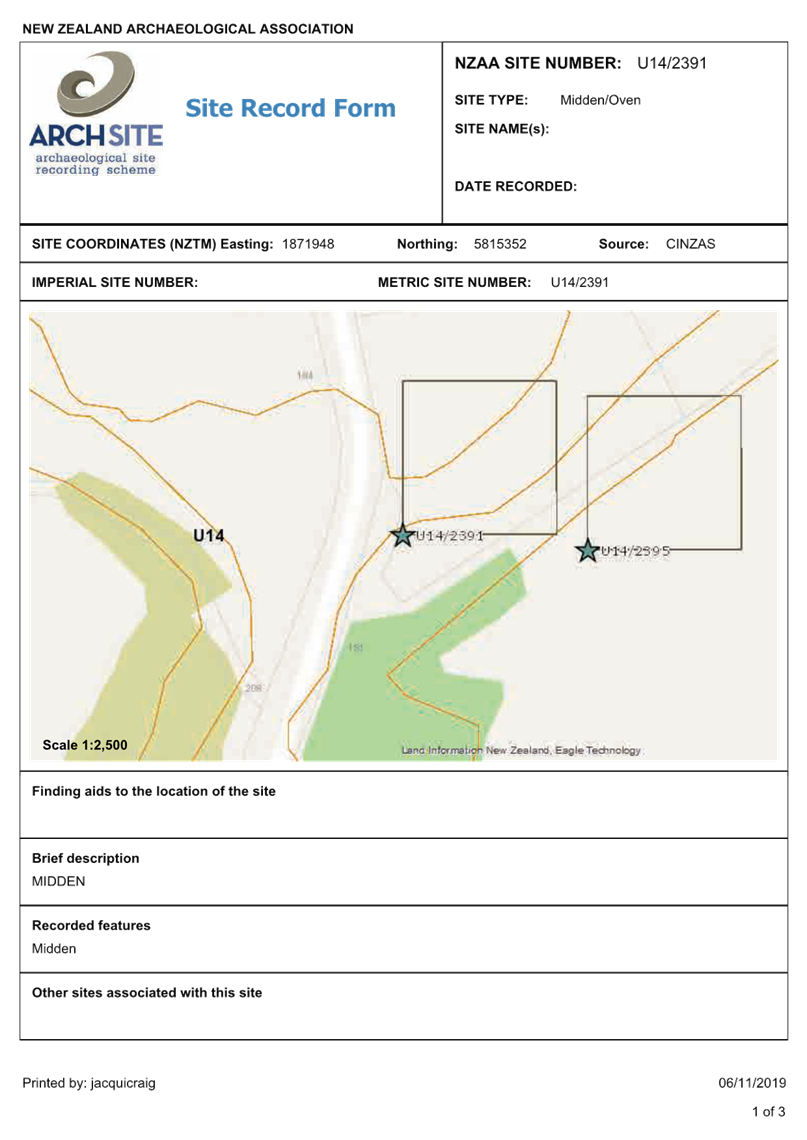
Task: Select the Easting coordinate value
Action: coord(308,244)
